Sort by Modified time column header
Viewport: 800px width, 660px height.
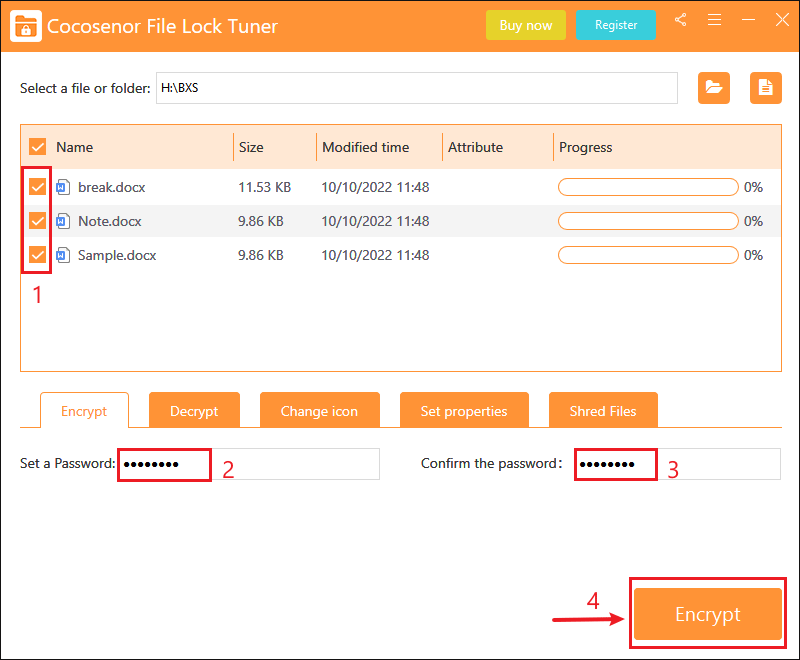366,147
